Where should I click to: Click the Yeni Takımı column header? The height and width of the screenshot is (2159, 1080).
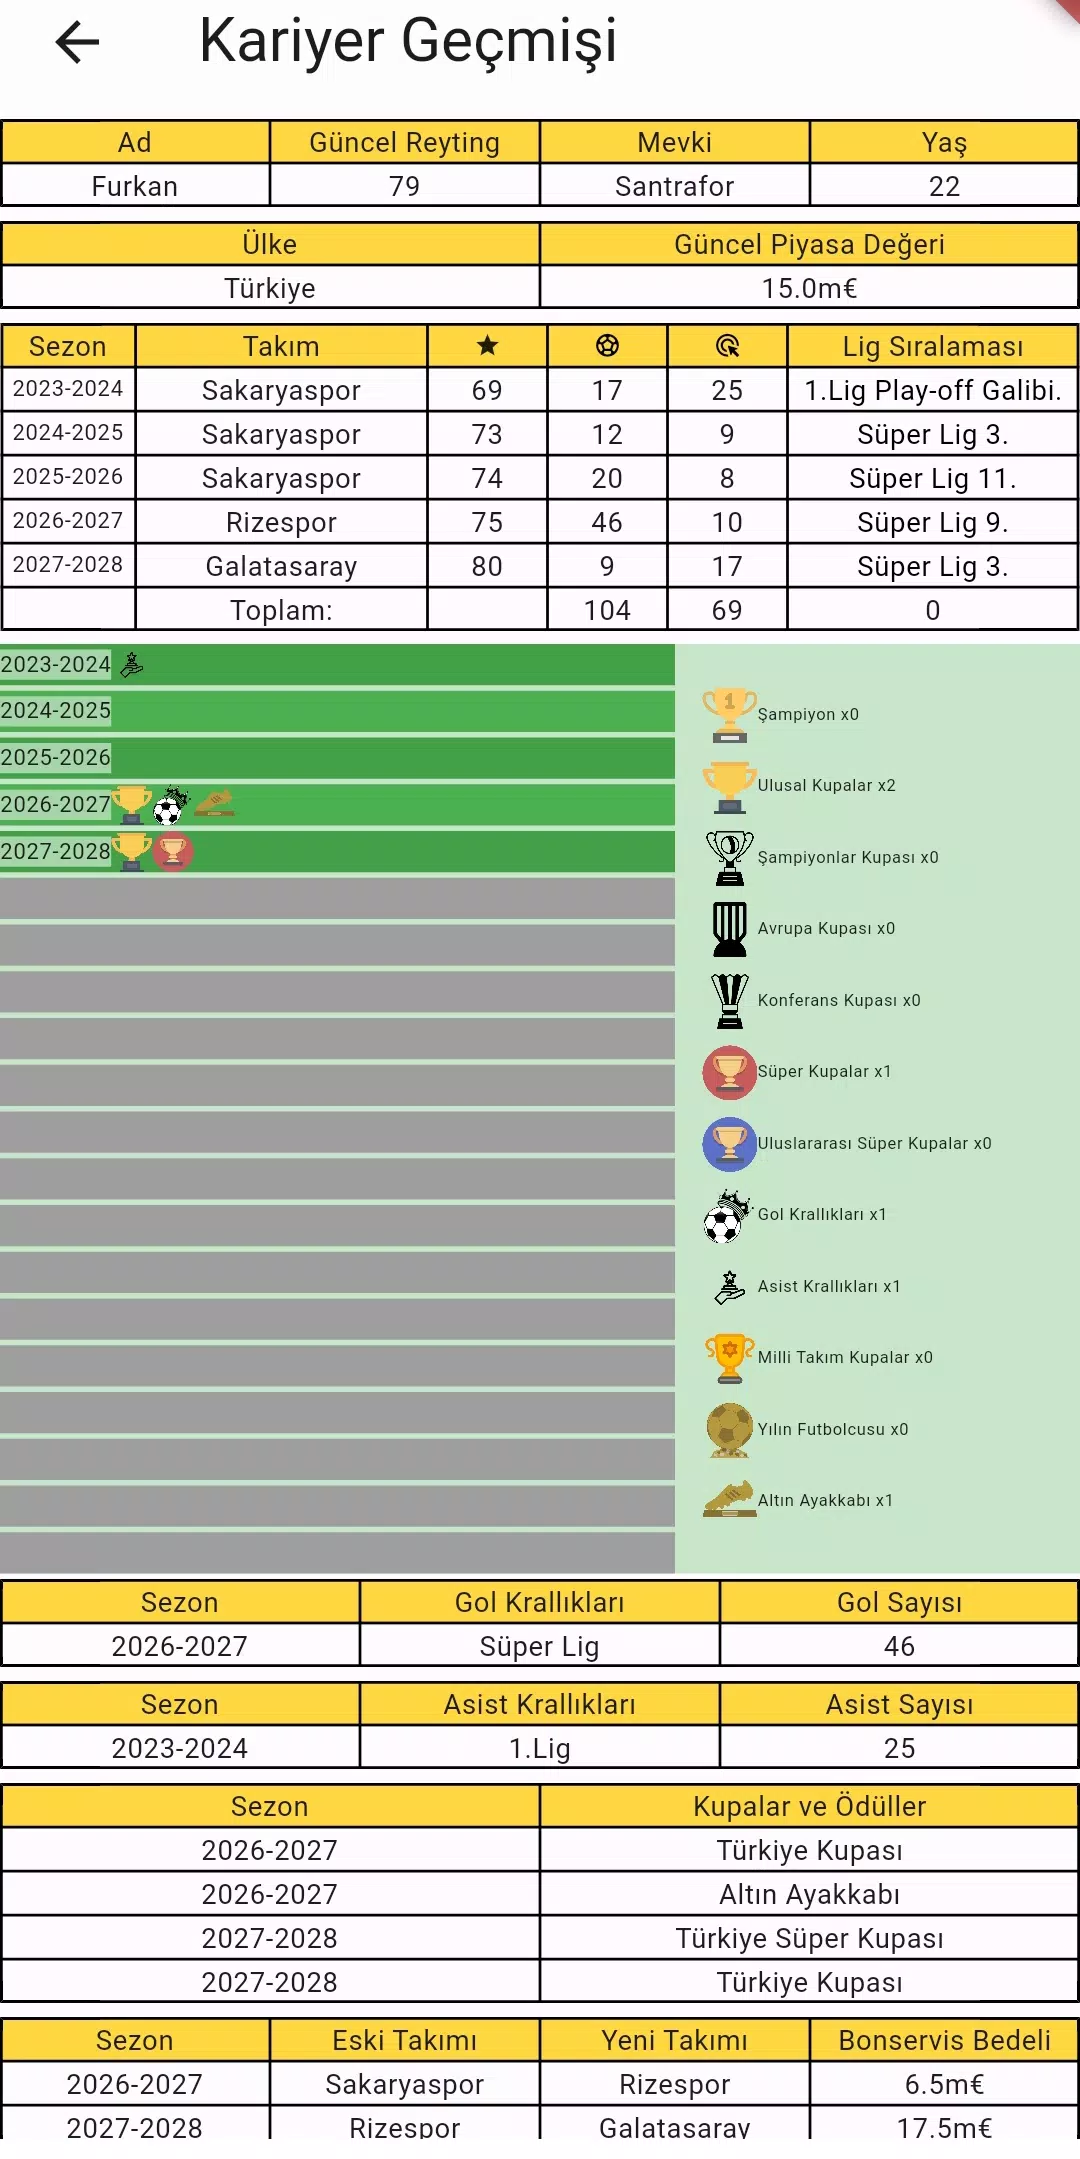coord(675,2041)
